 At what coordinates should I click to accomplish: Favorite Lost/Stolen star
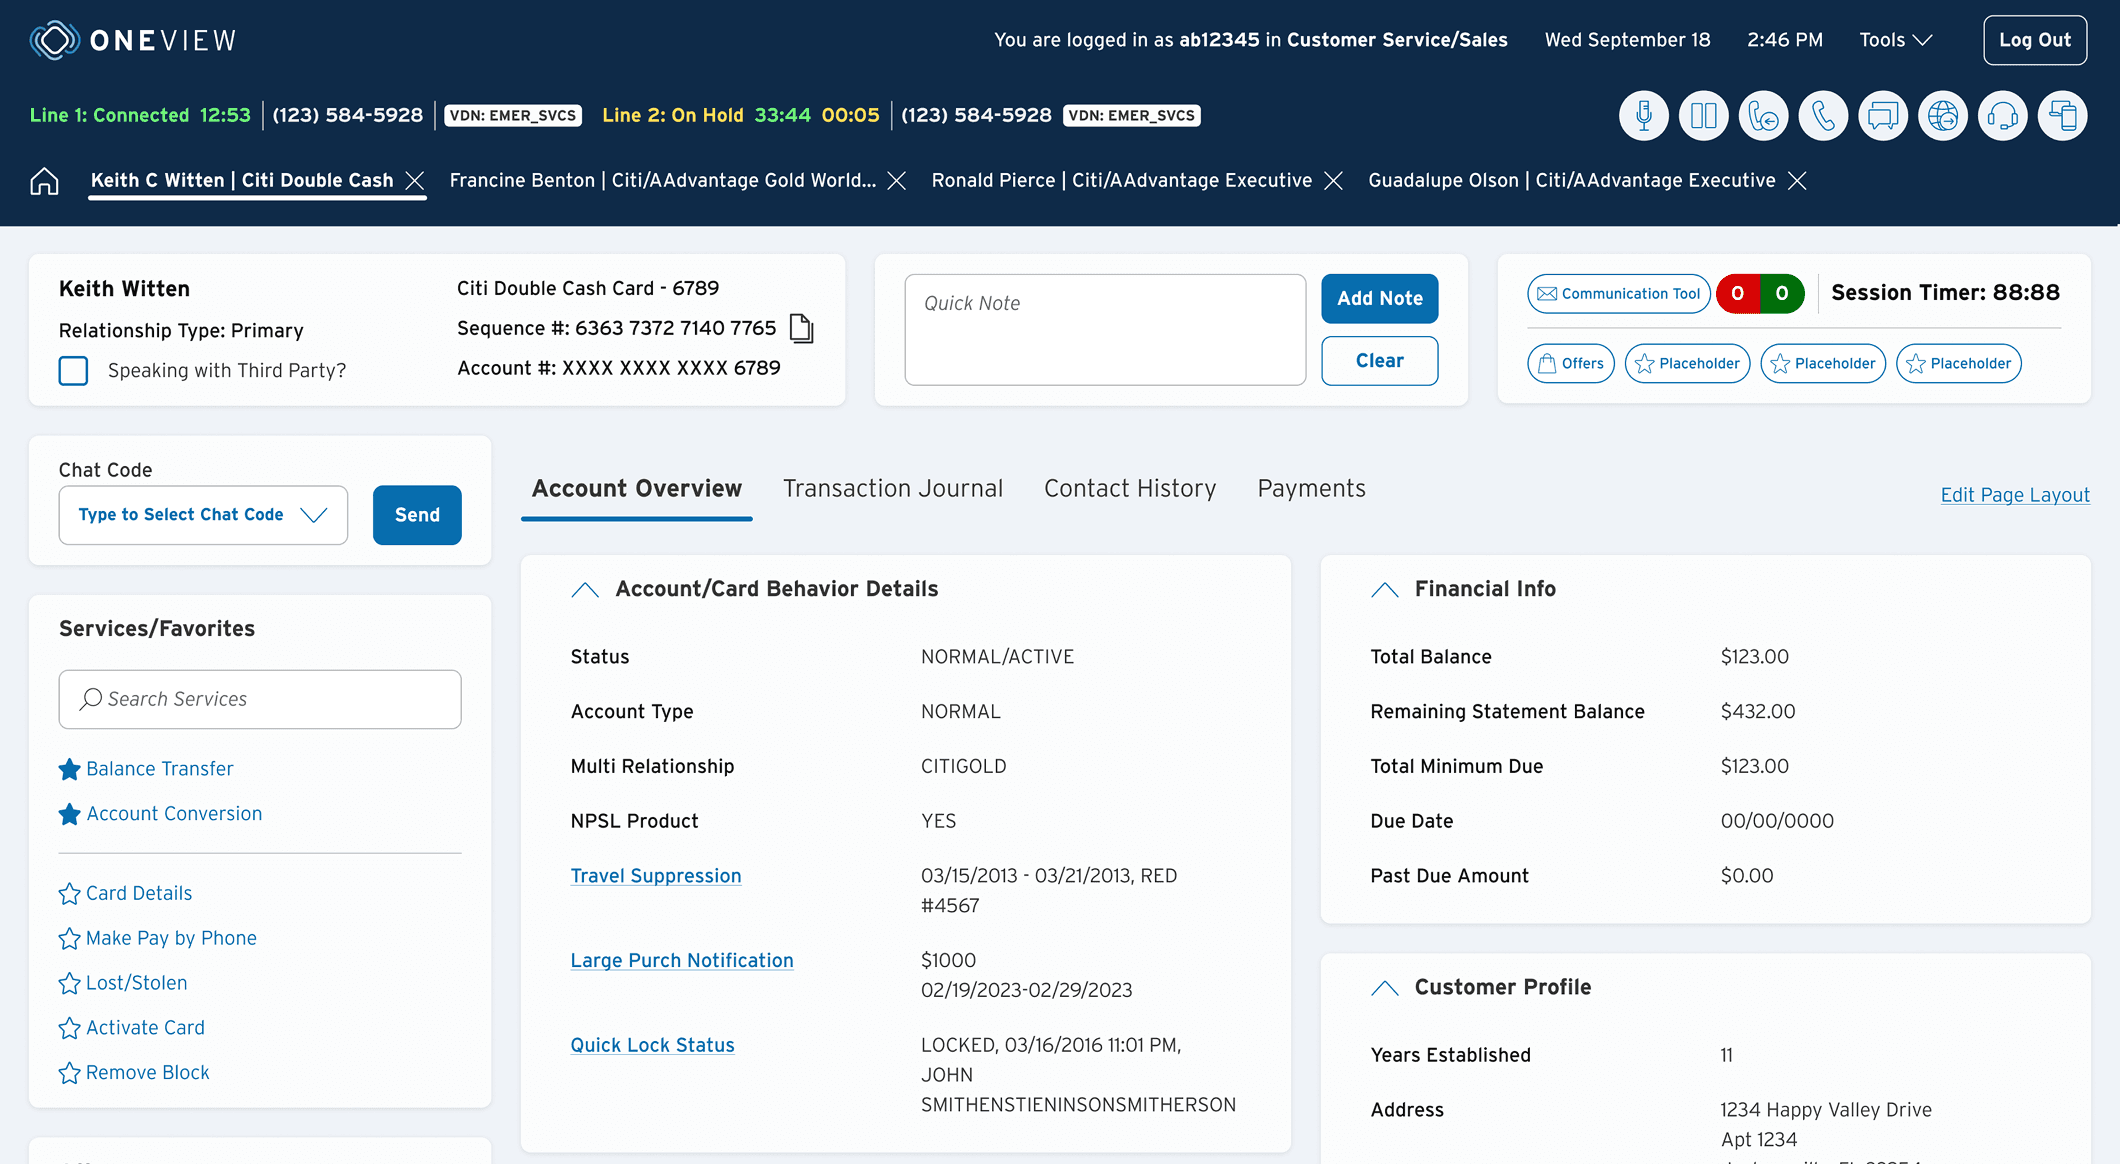tap(69, 984)
